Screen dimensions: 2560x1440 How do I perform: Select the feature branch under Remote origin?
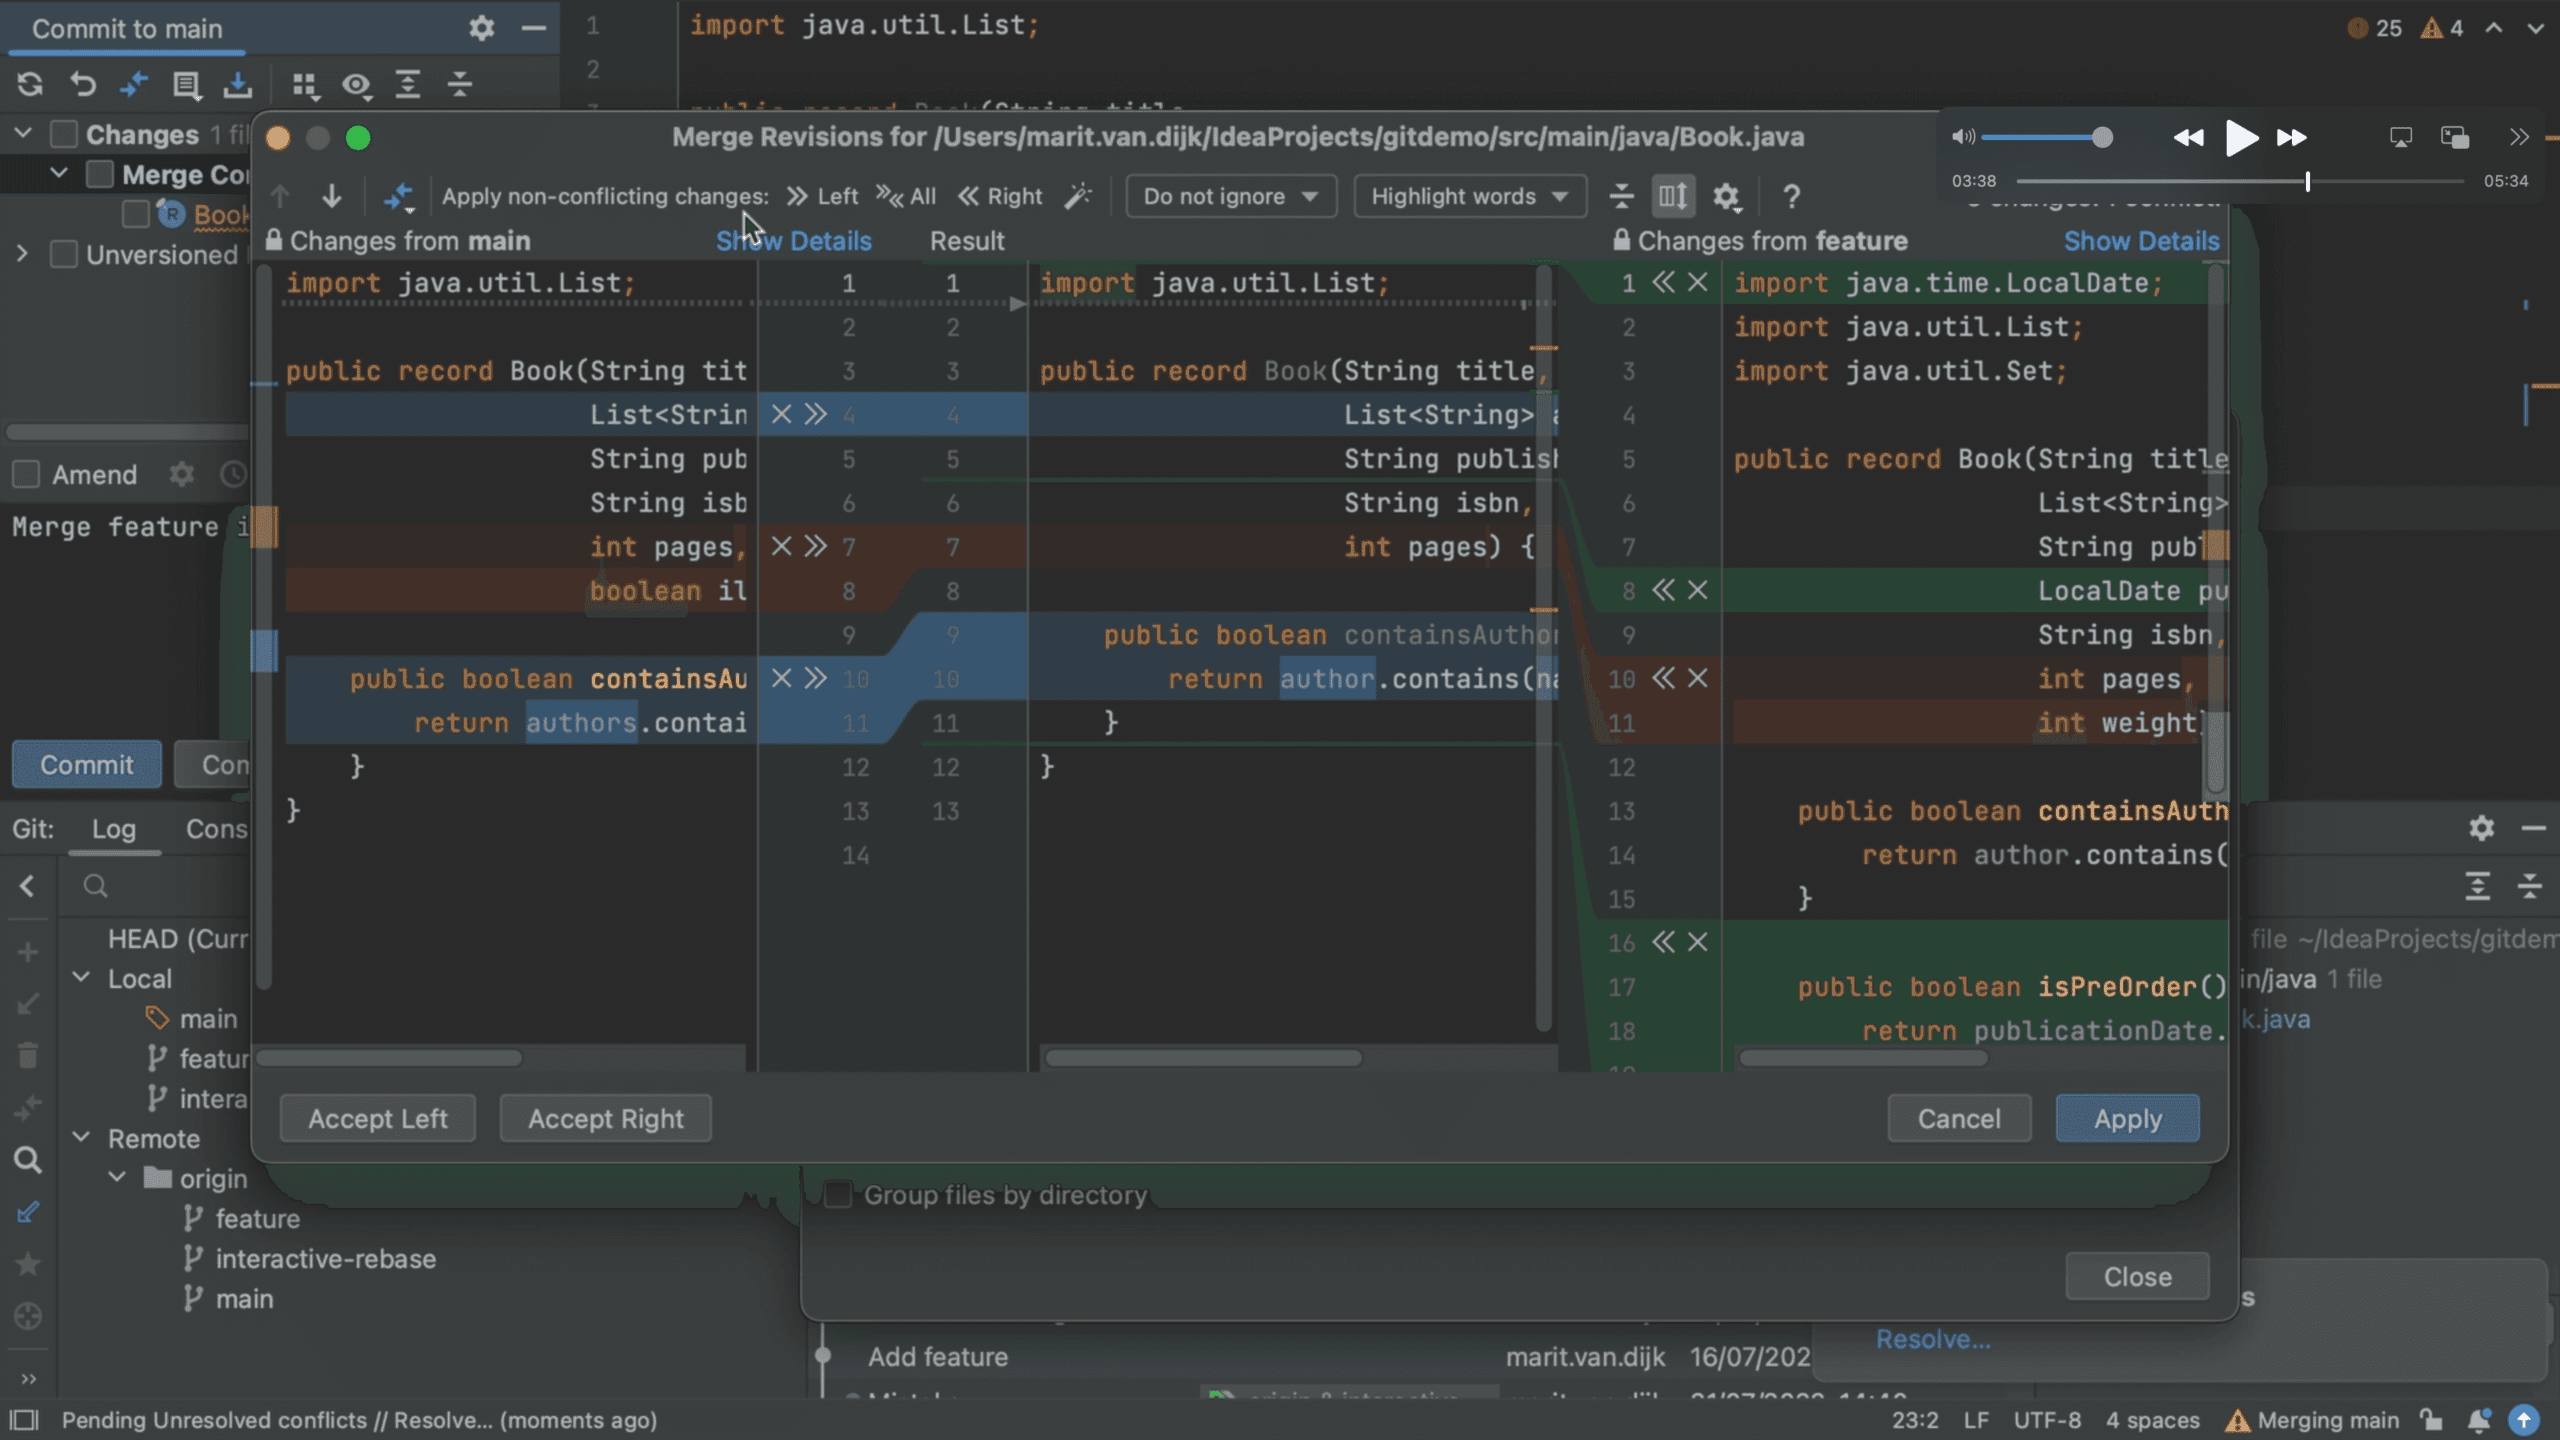pyautogui.click(x=256, y=1218)
